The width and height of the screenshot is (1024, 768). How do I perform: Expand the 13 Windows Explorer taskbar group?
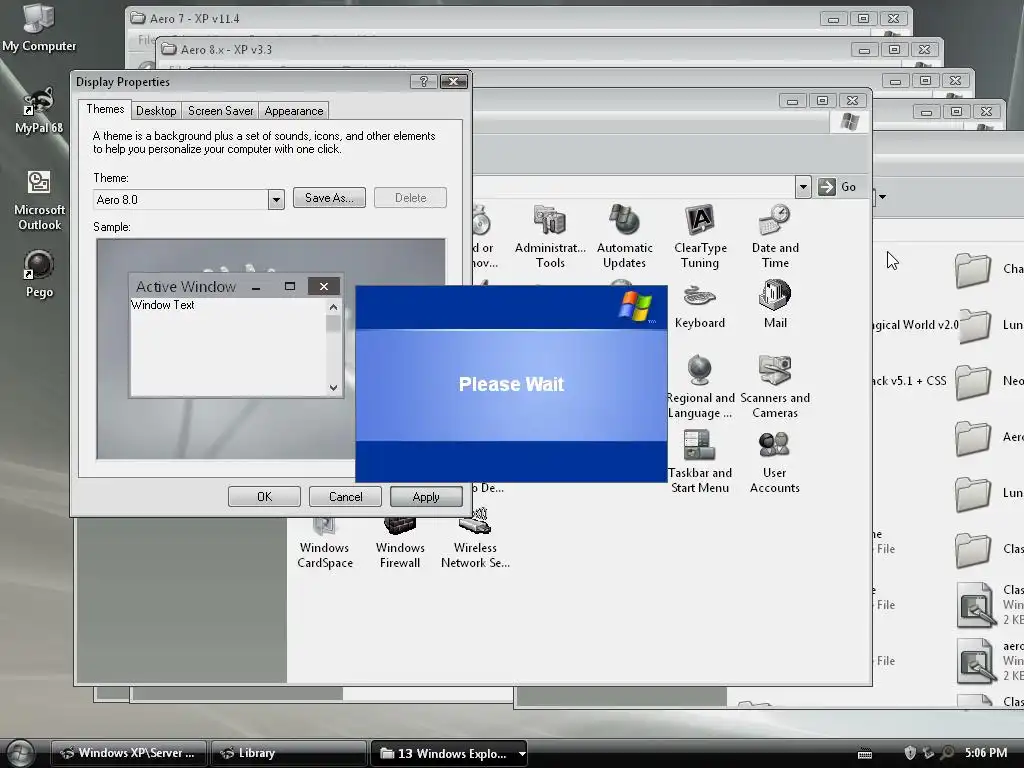pos(522,754)
